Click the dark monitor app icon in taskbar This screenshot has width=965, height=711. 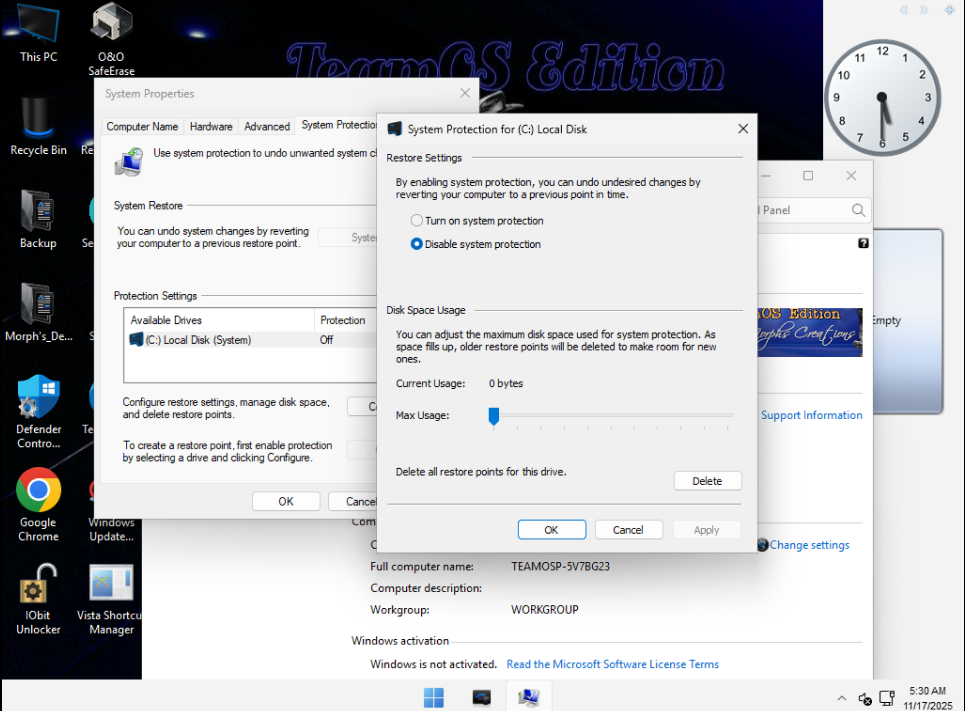pos(481,697)
